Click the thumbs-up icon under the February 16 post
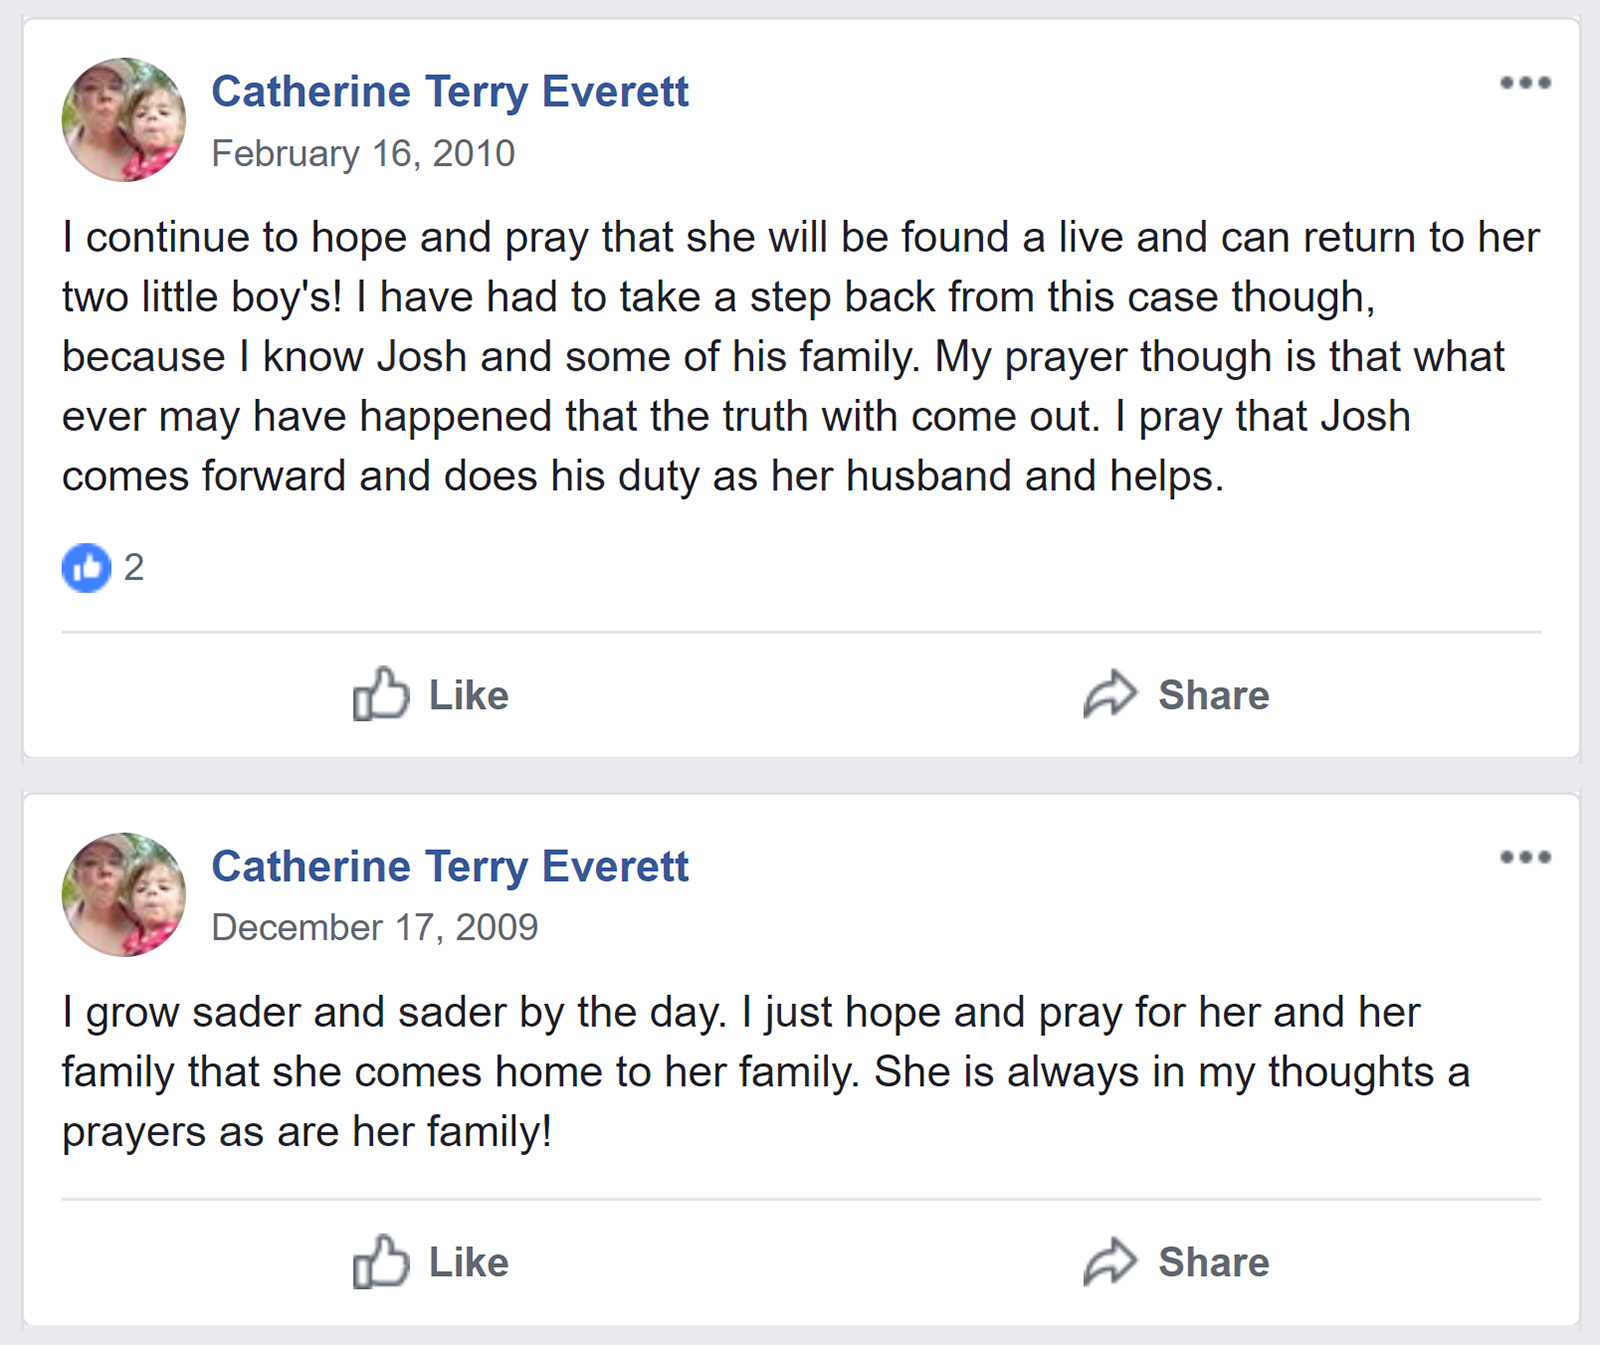The height and width of the screenshot is (1345, 1600). pos(381,694)
